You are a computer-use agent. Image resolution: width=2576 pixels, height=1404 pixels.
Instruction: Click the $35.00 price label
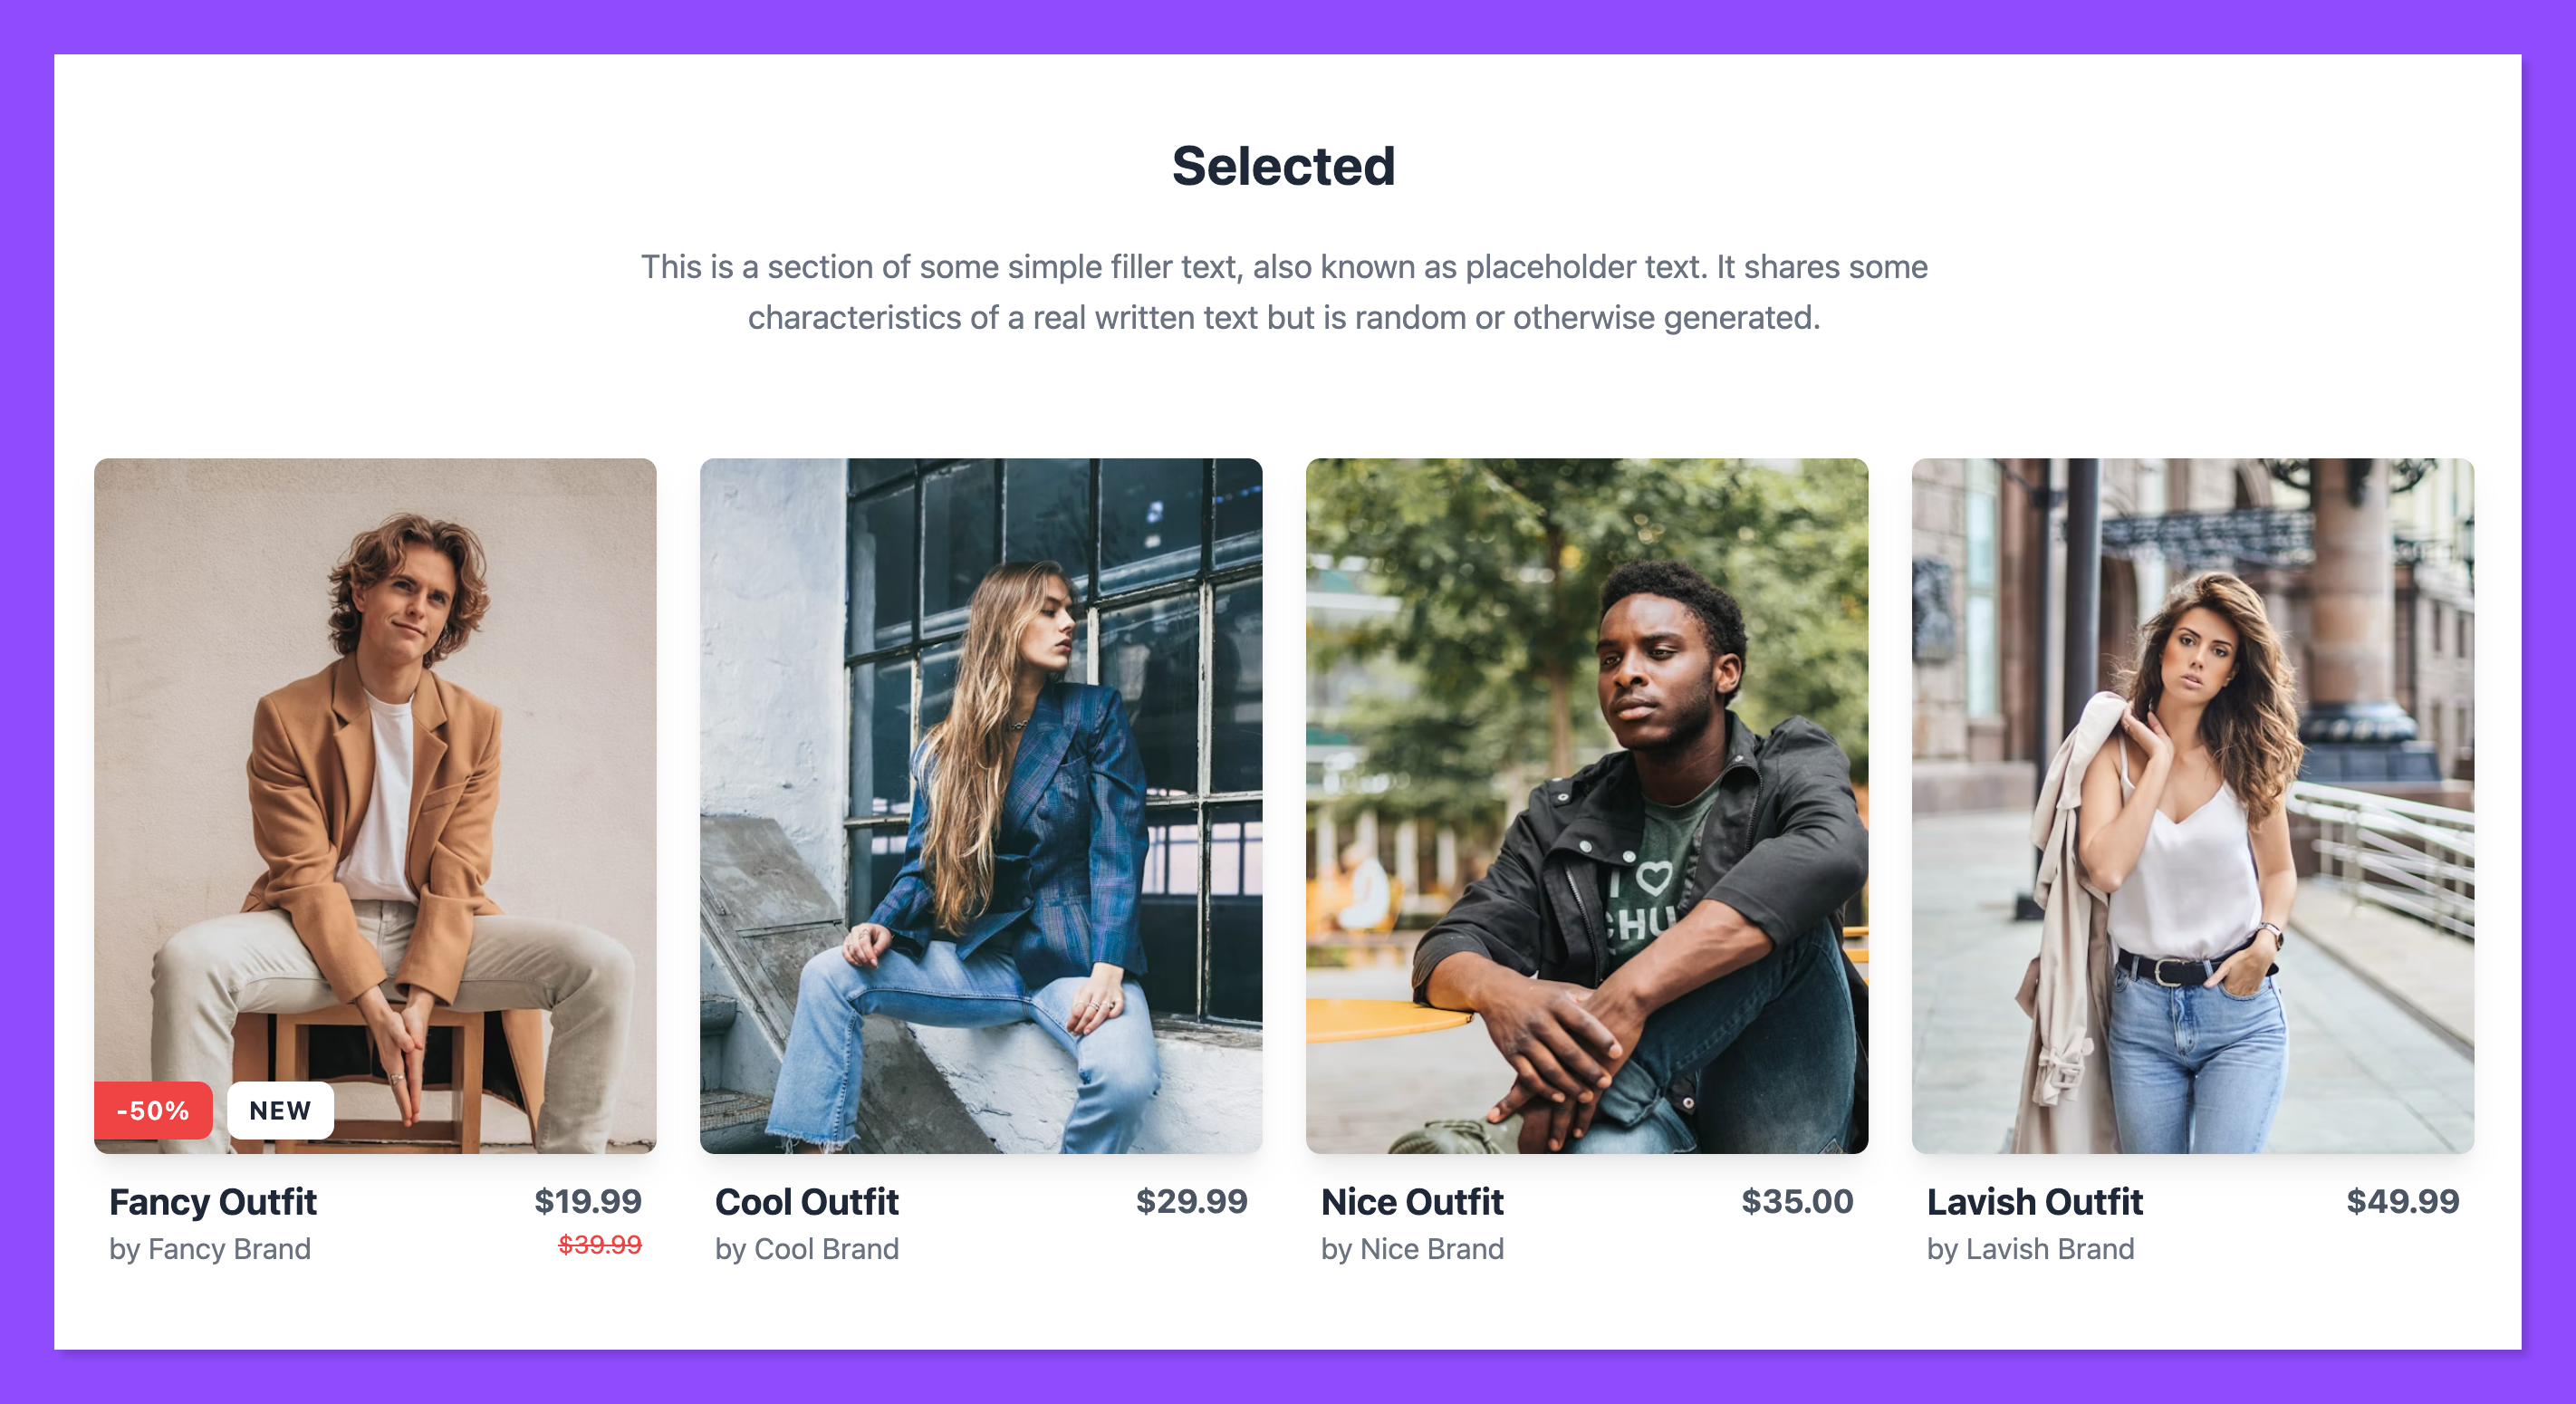click(x=1797, y=1201)
